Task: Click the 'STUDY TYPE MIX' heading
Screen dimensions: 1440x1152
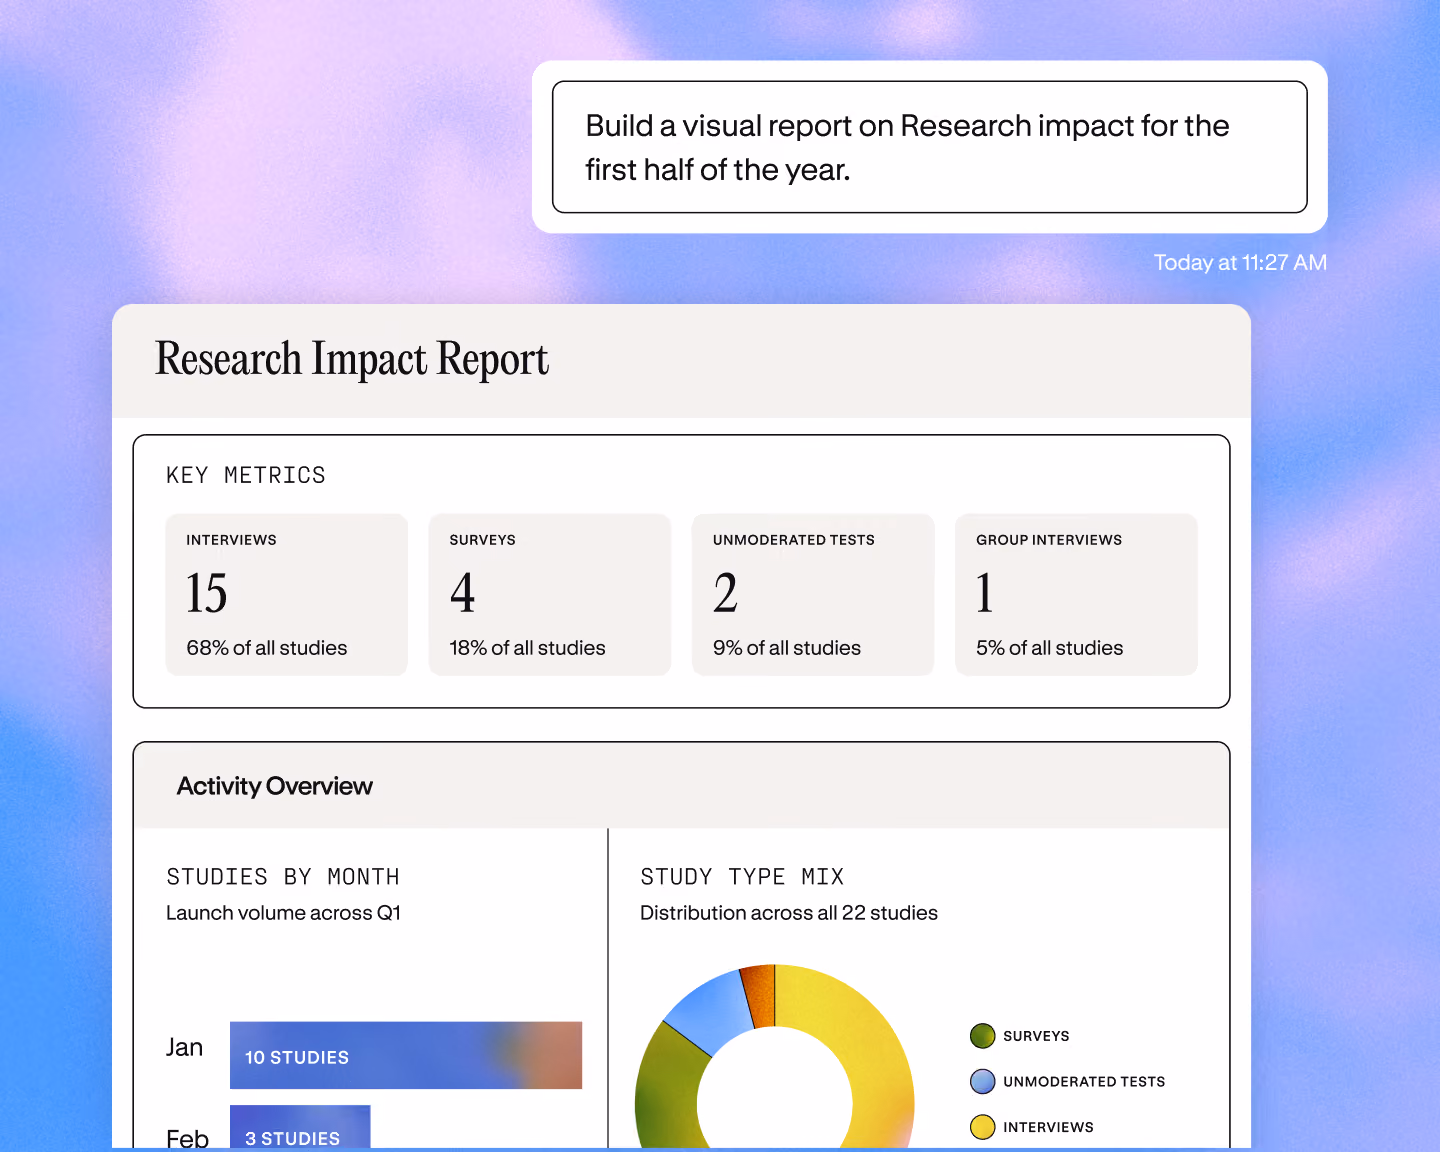Action: pyautogui.click(x=742, y=877)
